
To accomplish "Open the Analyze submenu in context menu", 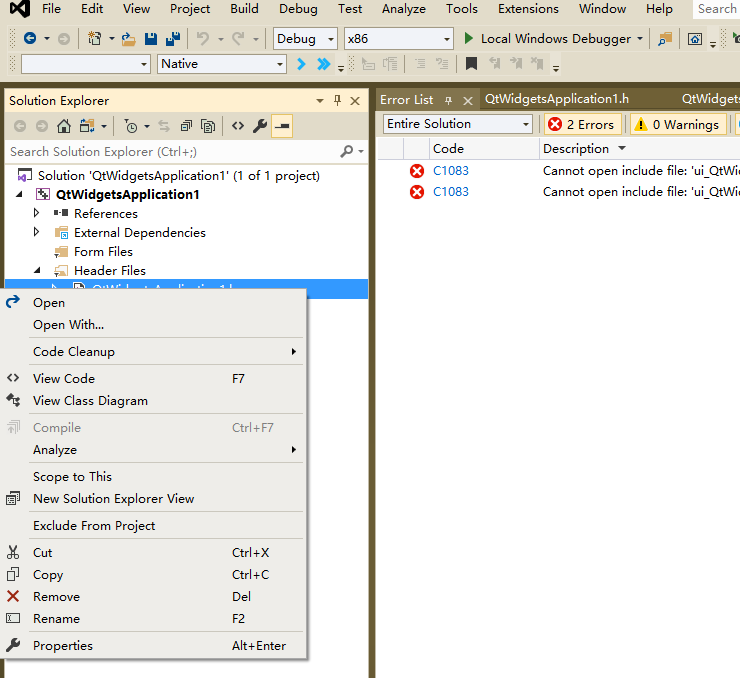I will point(154,450).
